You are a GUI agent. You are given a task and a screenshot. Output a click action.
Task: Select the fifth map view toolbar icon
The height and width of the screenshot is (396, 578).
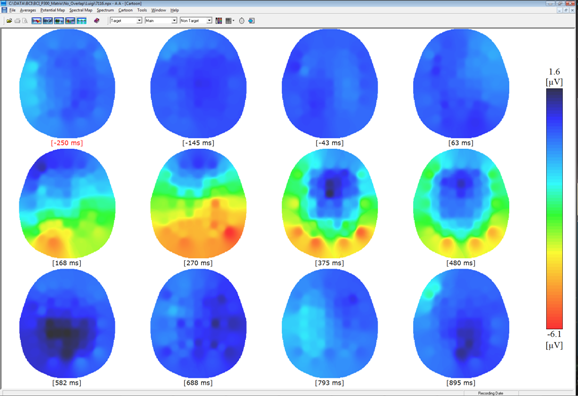(x=81, y=21)
